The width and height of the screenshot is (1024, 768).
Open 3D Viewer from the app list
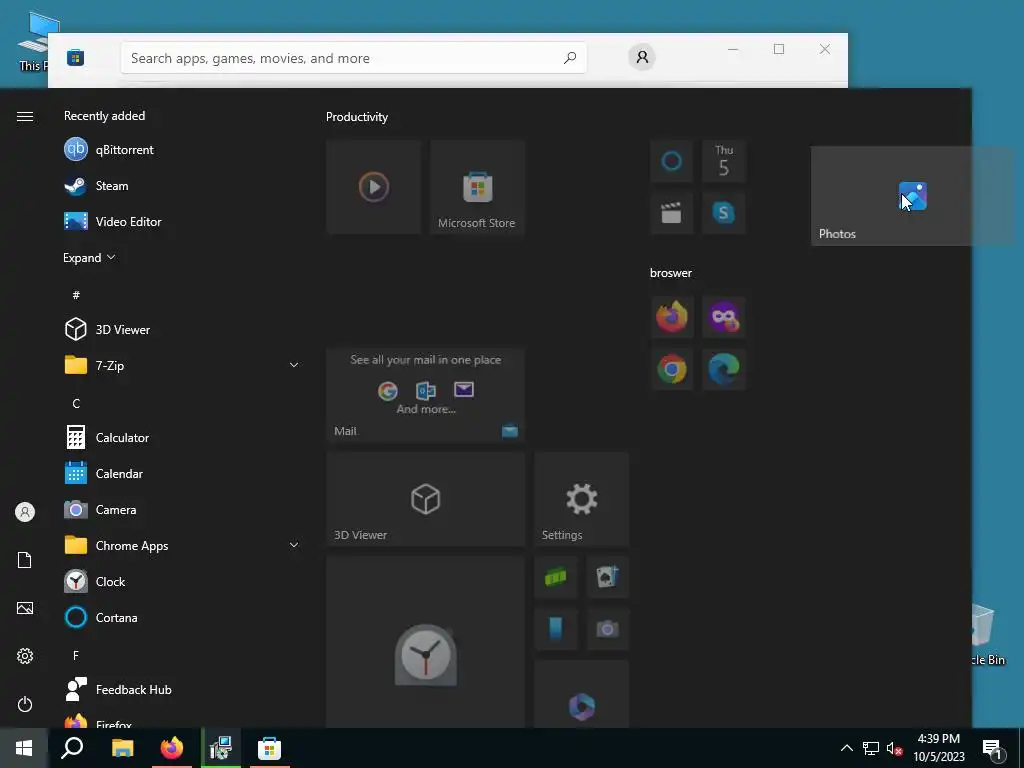182,330
